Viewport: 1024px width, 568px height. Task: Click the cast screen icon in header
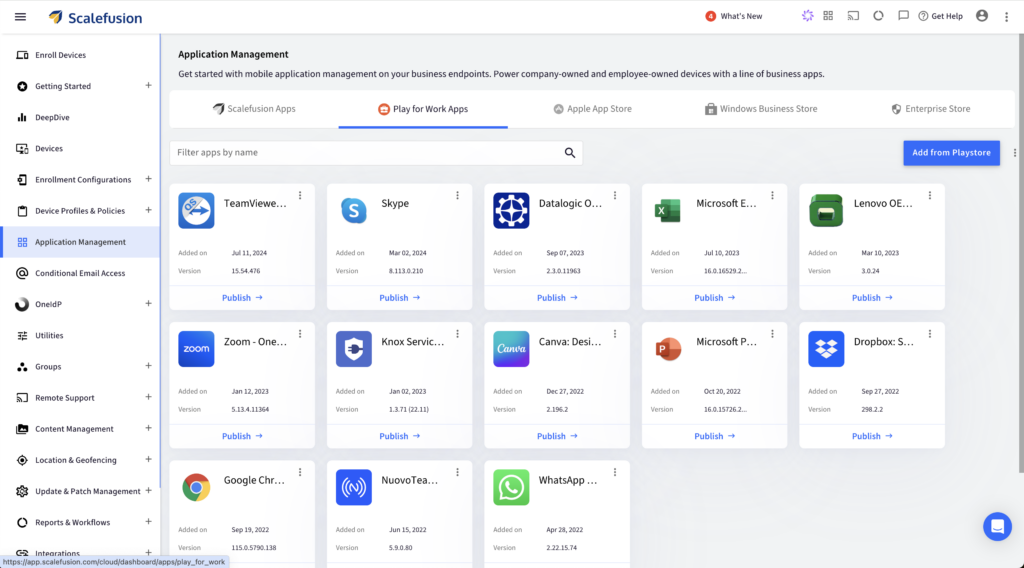pyautogui.click(x=853, y=16)
